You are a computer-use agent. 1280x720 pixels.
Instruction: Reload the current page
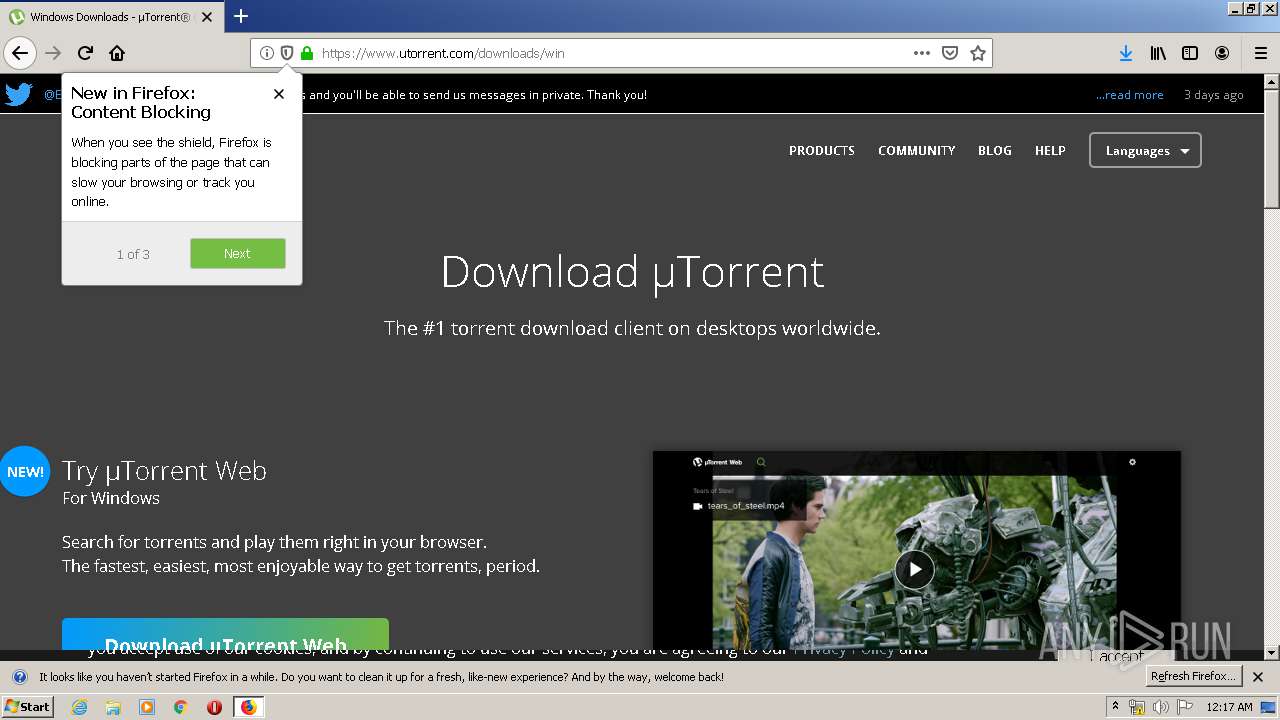[x=86, y=53]
